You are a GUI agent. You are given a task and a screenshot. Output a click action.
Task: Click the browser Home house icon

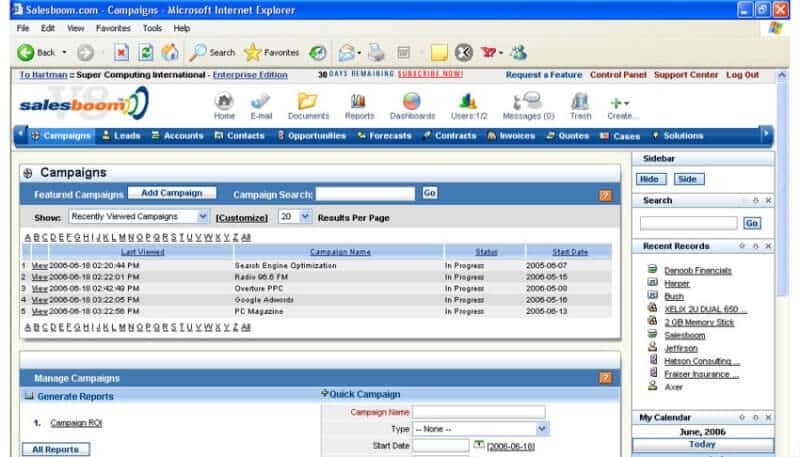pyautogui.click(x=170, y=53)
